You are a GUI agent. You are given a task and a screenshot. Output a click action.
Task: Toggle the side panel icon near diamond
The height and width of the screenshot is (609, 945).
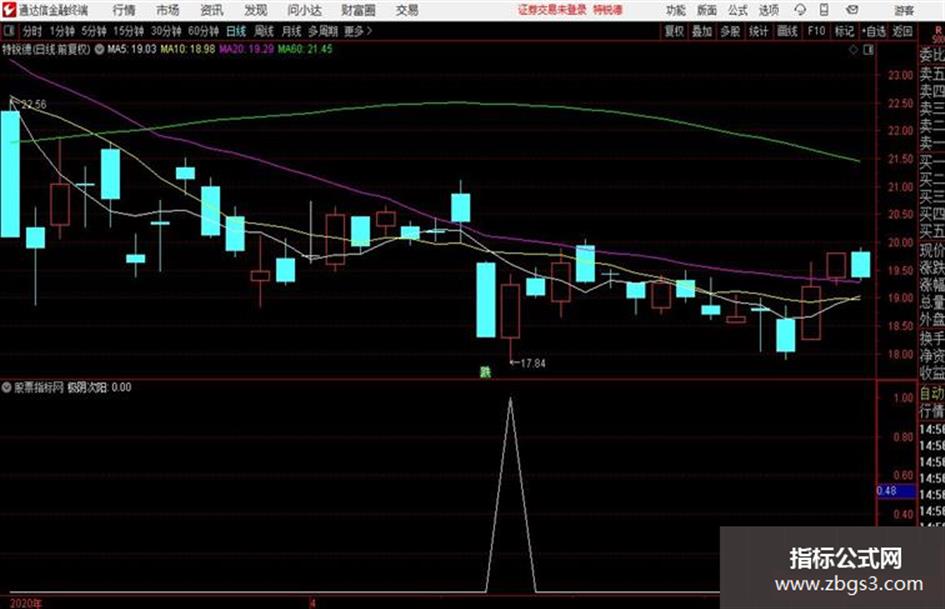(x=868, y=50)
